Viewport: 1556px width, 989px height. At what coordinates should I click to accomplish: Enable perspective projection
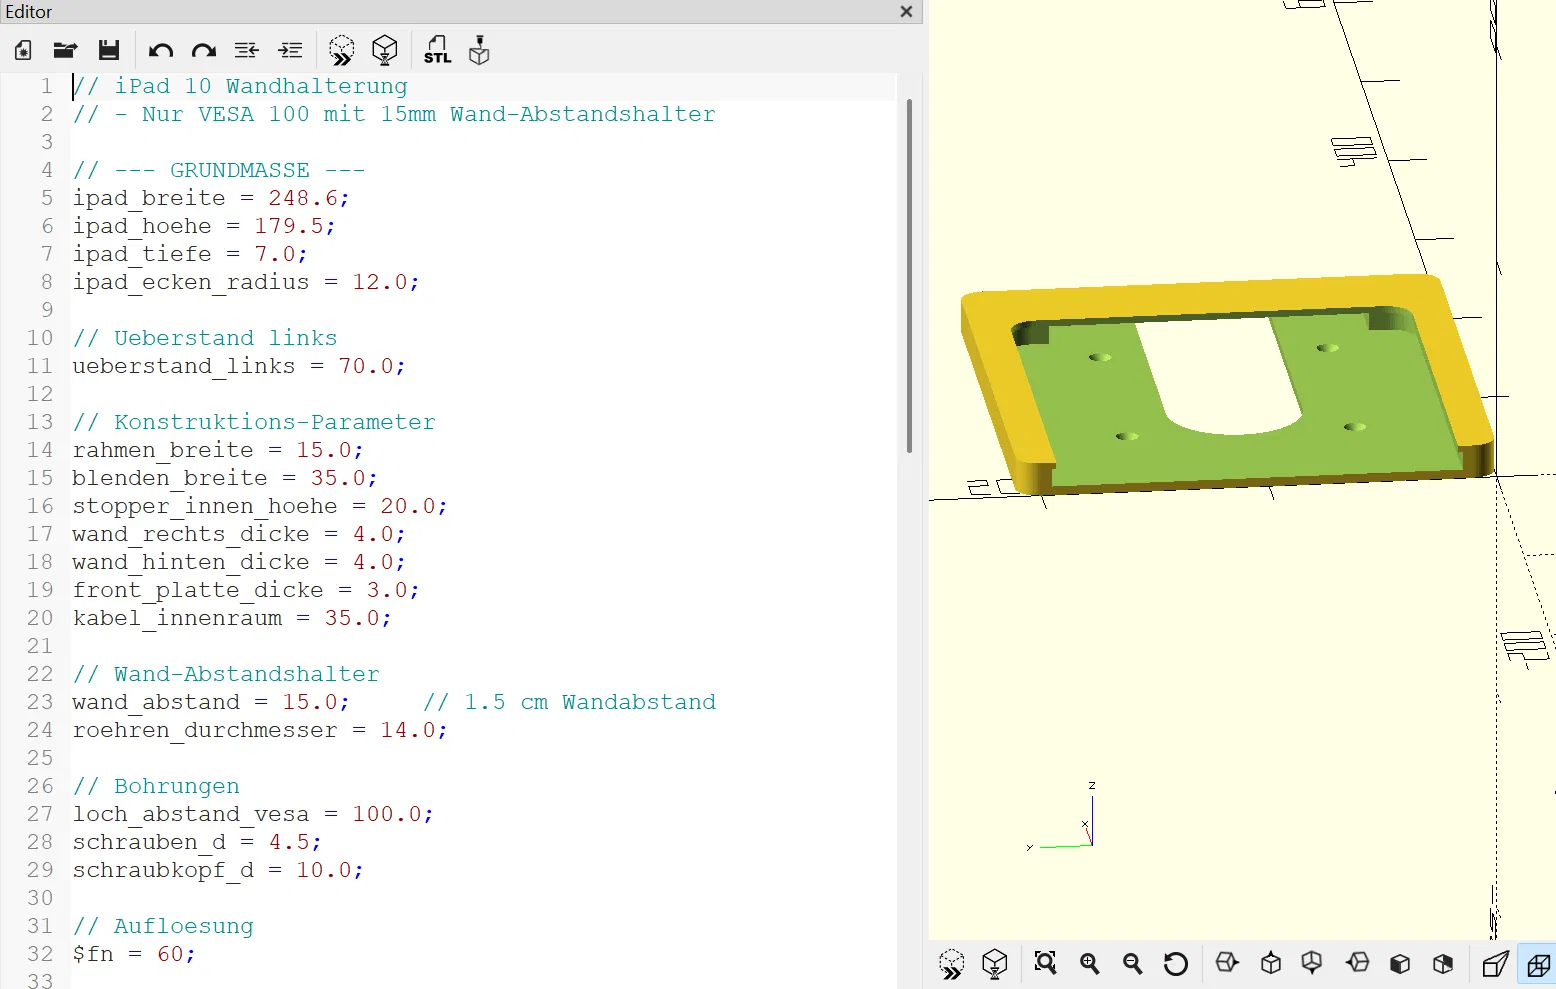pyautogui.click(x=1495, y=964)
